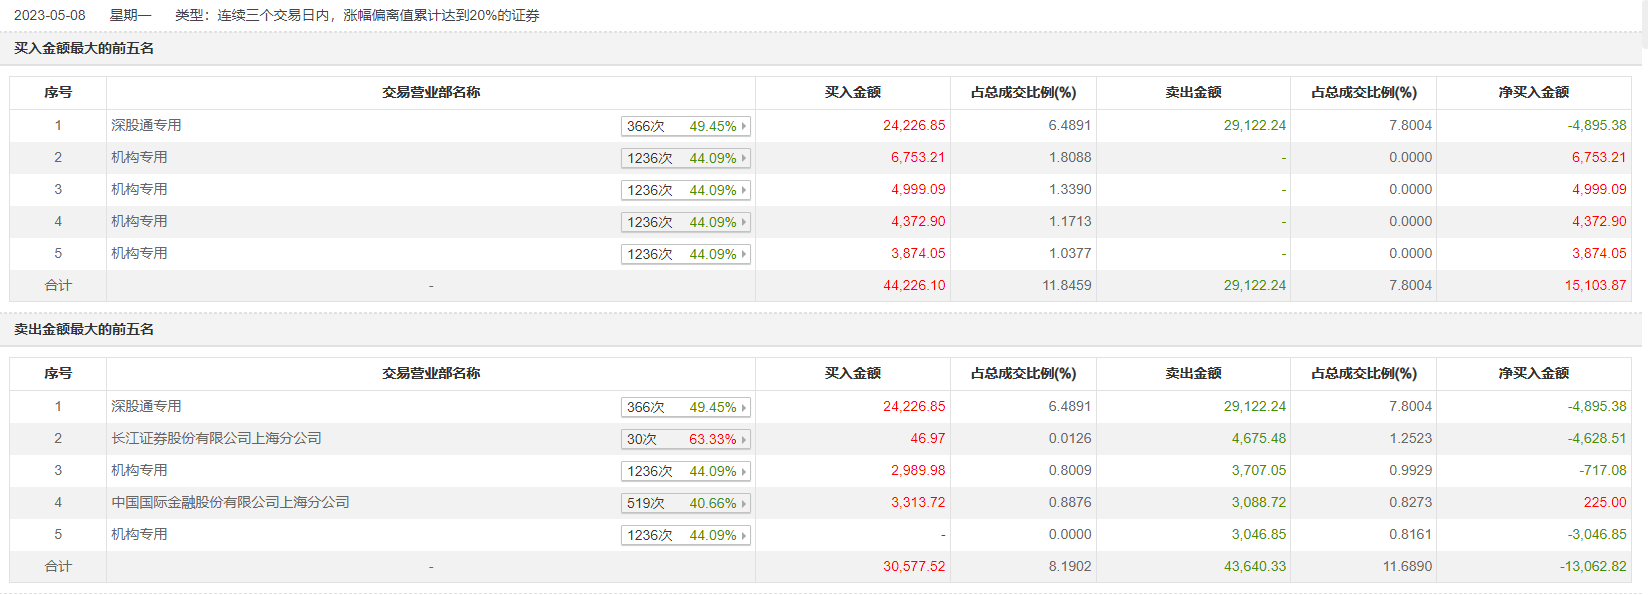Open 1236次 44.09% box in buyers row 2
This screenshot has width=1648, height=595.
click(684, 158)
